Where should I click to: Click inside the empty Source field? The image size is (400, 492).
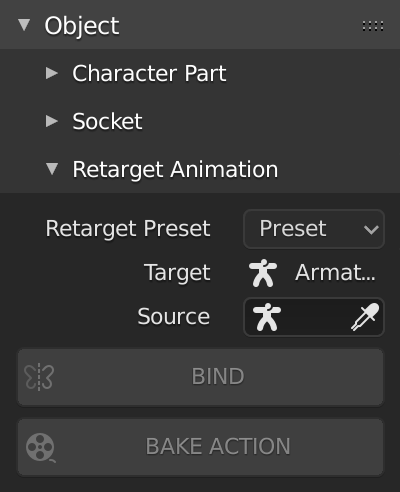point(314,317)
